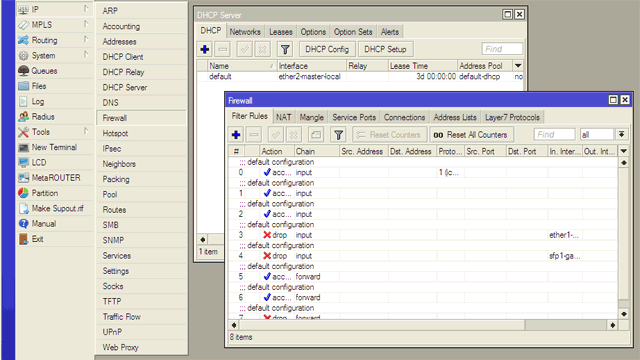Remove firewall rule with minus icon

click(x=254, y=135)
